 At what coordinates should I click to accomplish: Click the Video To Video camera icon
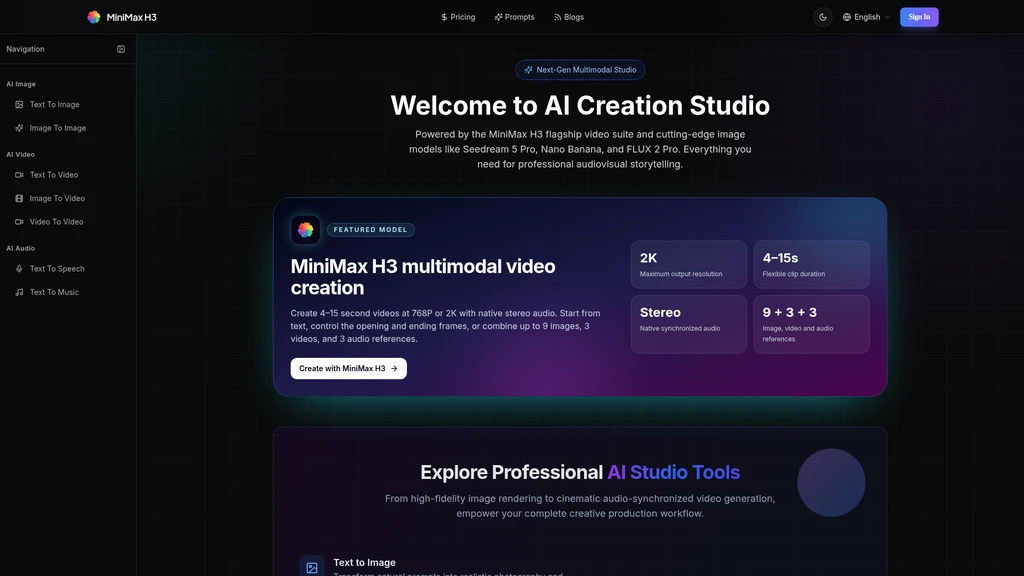[x=19, y=222]
